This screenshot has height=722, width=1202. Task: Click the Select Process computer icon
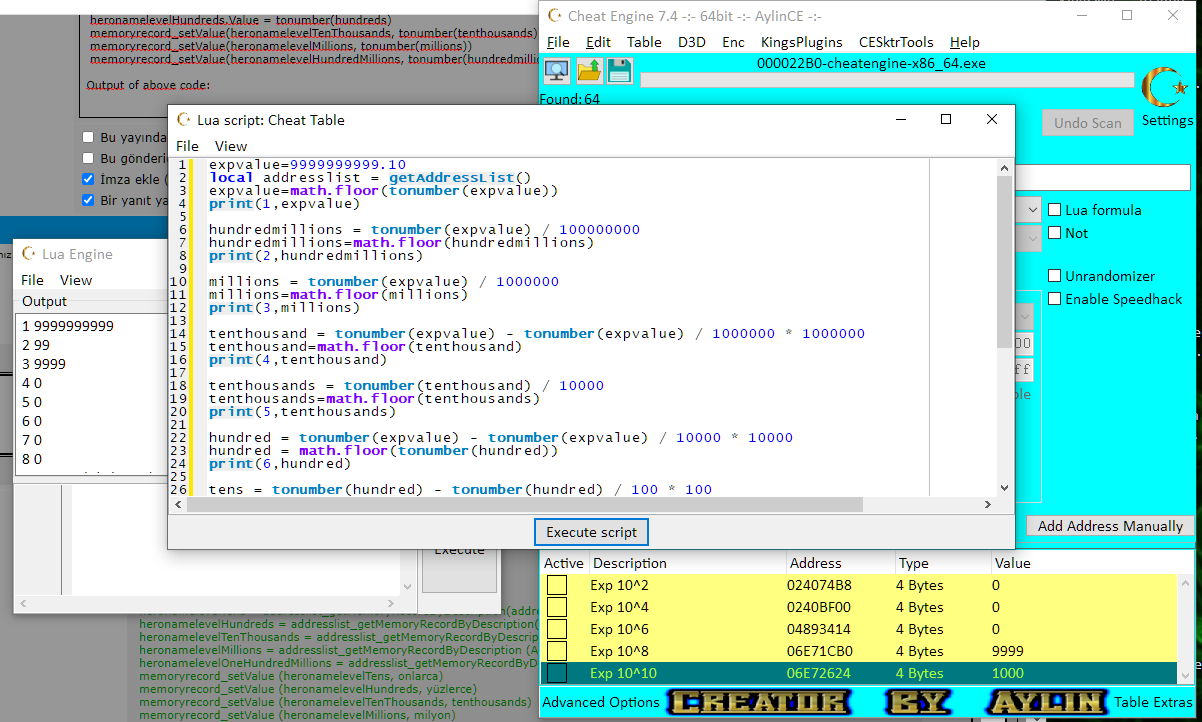(x=557, y=71)
